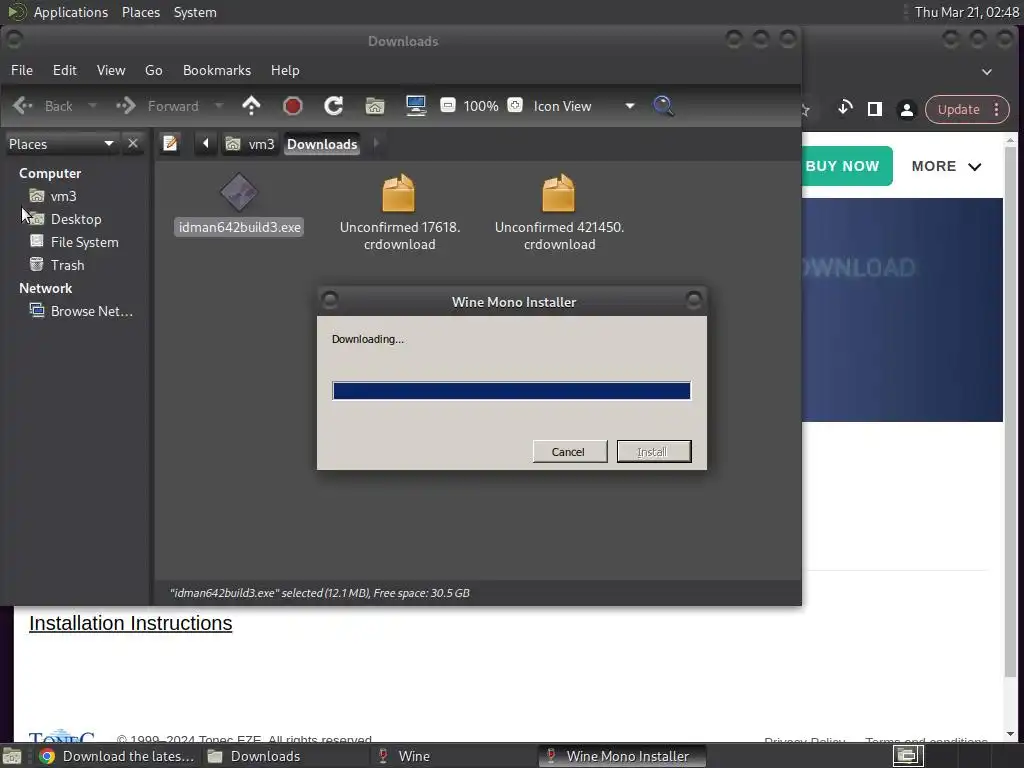Screen dimensions: 1024x768
Task: Open the Bookmarks menu
Action: click(217, 70)
